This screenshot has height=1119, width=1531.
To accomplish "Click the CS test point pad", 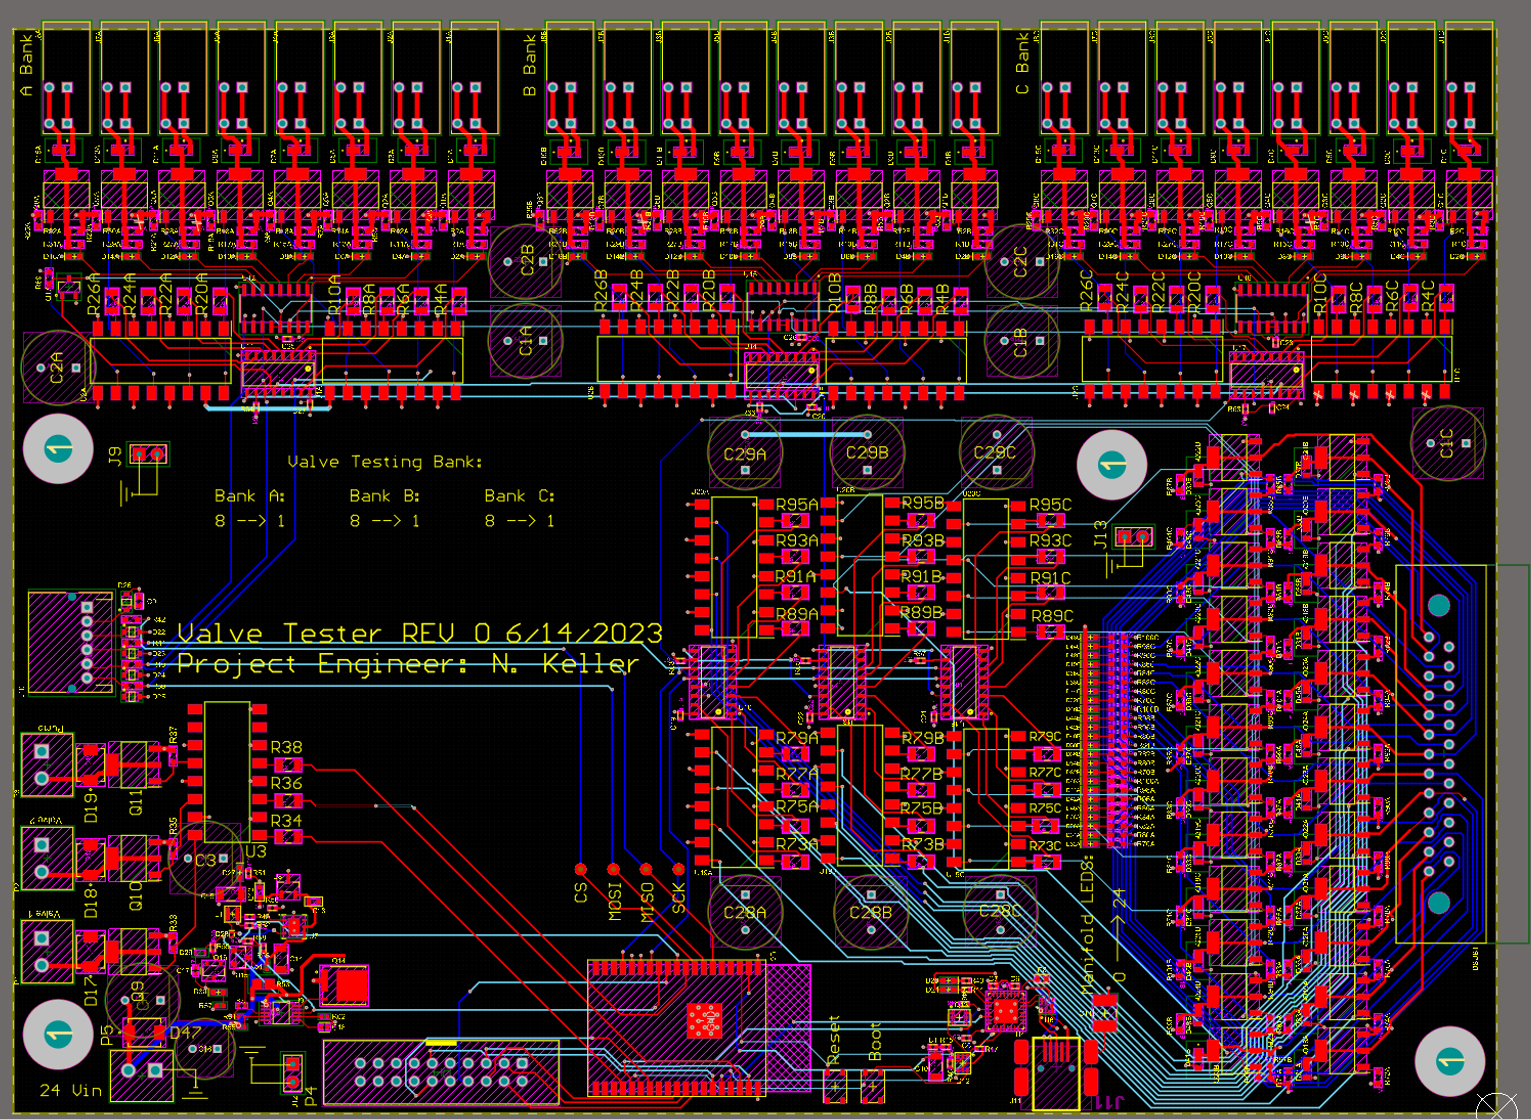I will 581,869.
